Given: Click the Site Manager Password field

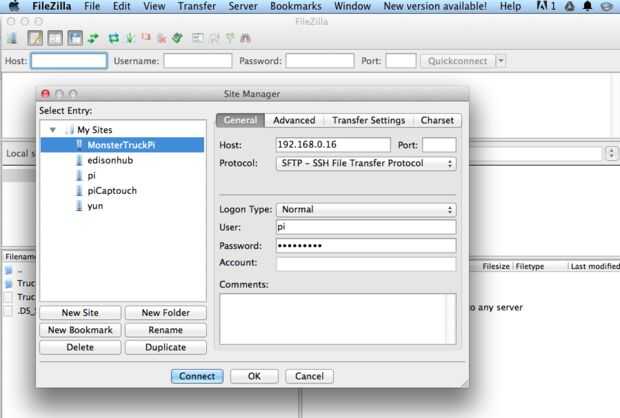Looking at the screenshot, I should tap(366, 246).
